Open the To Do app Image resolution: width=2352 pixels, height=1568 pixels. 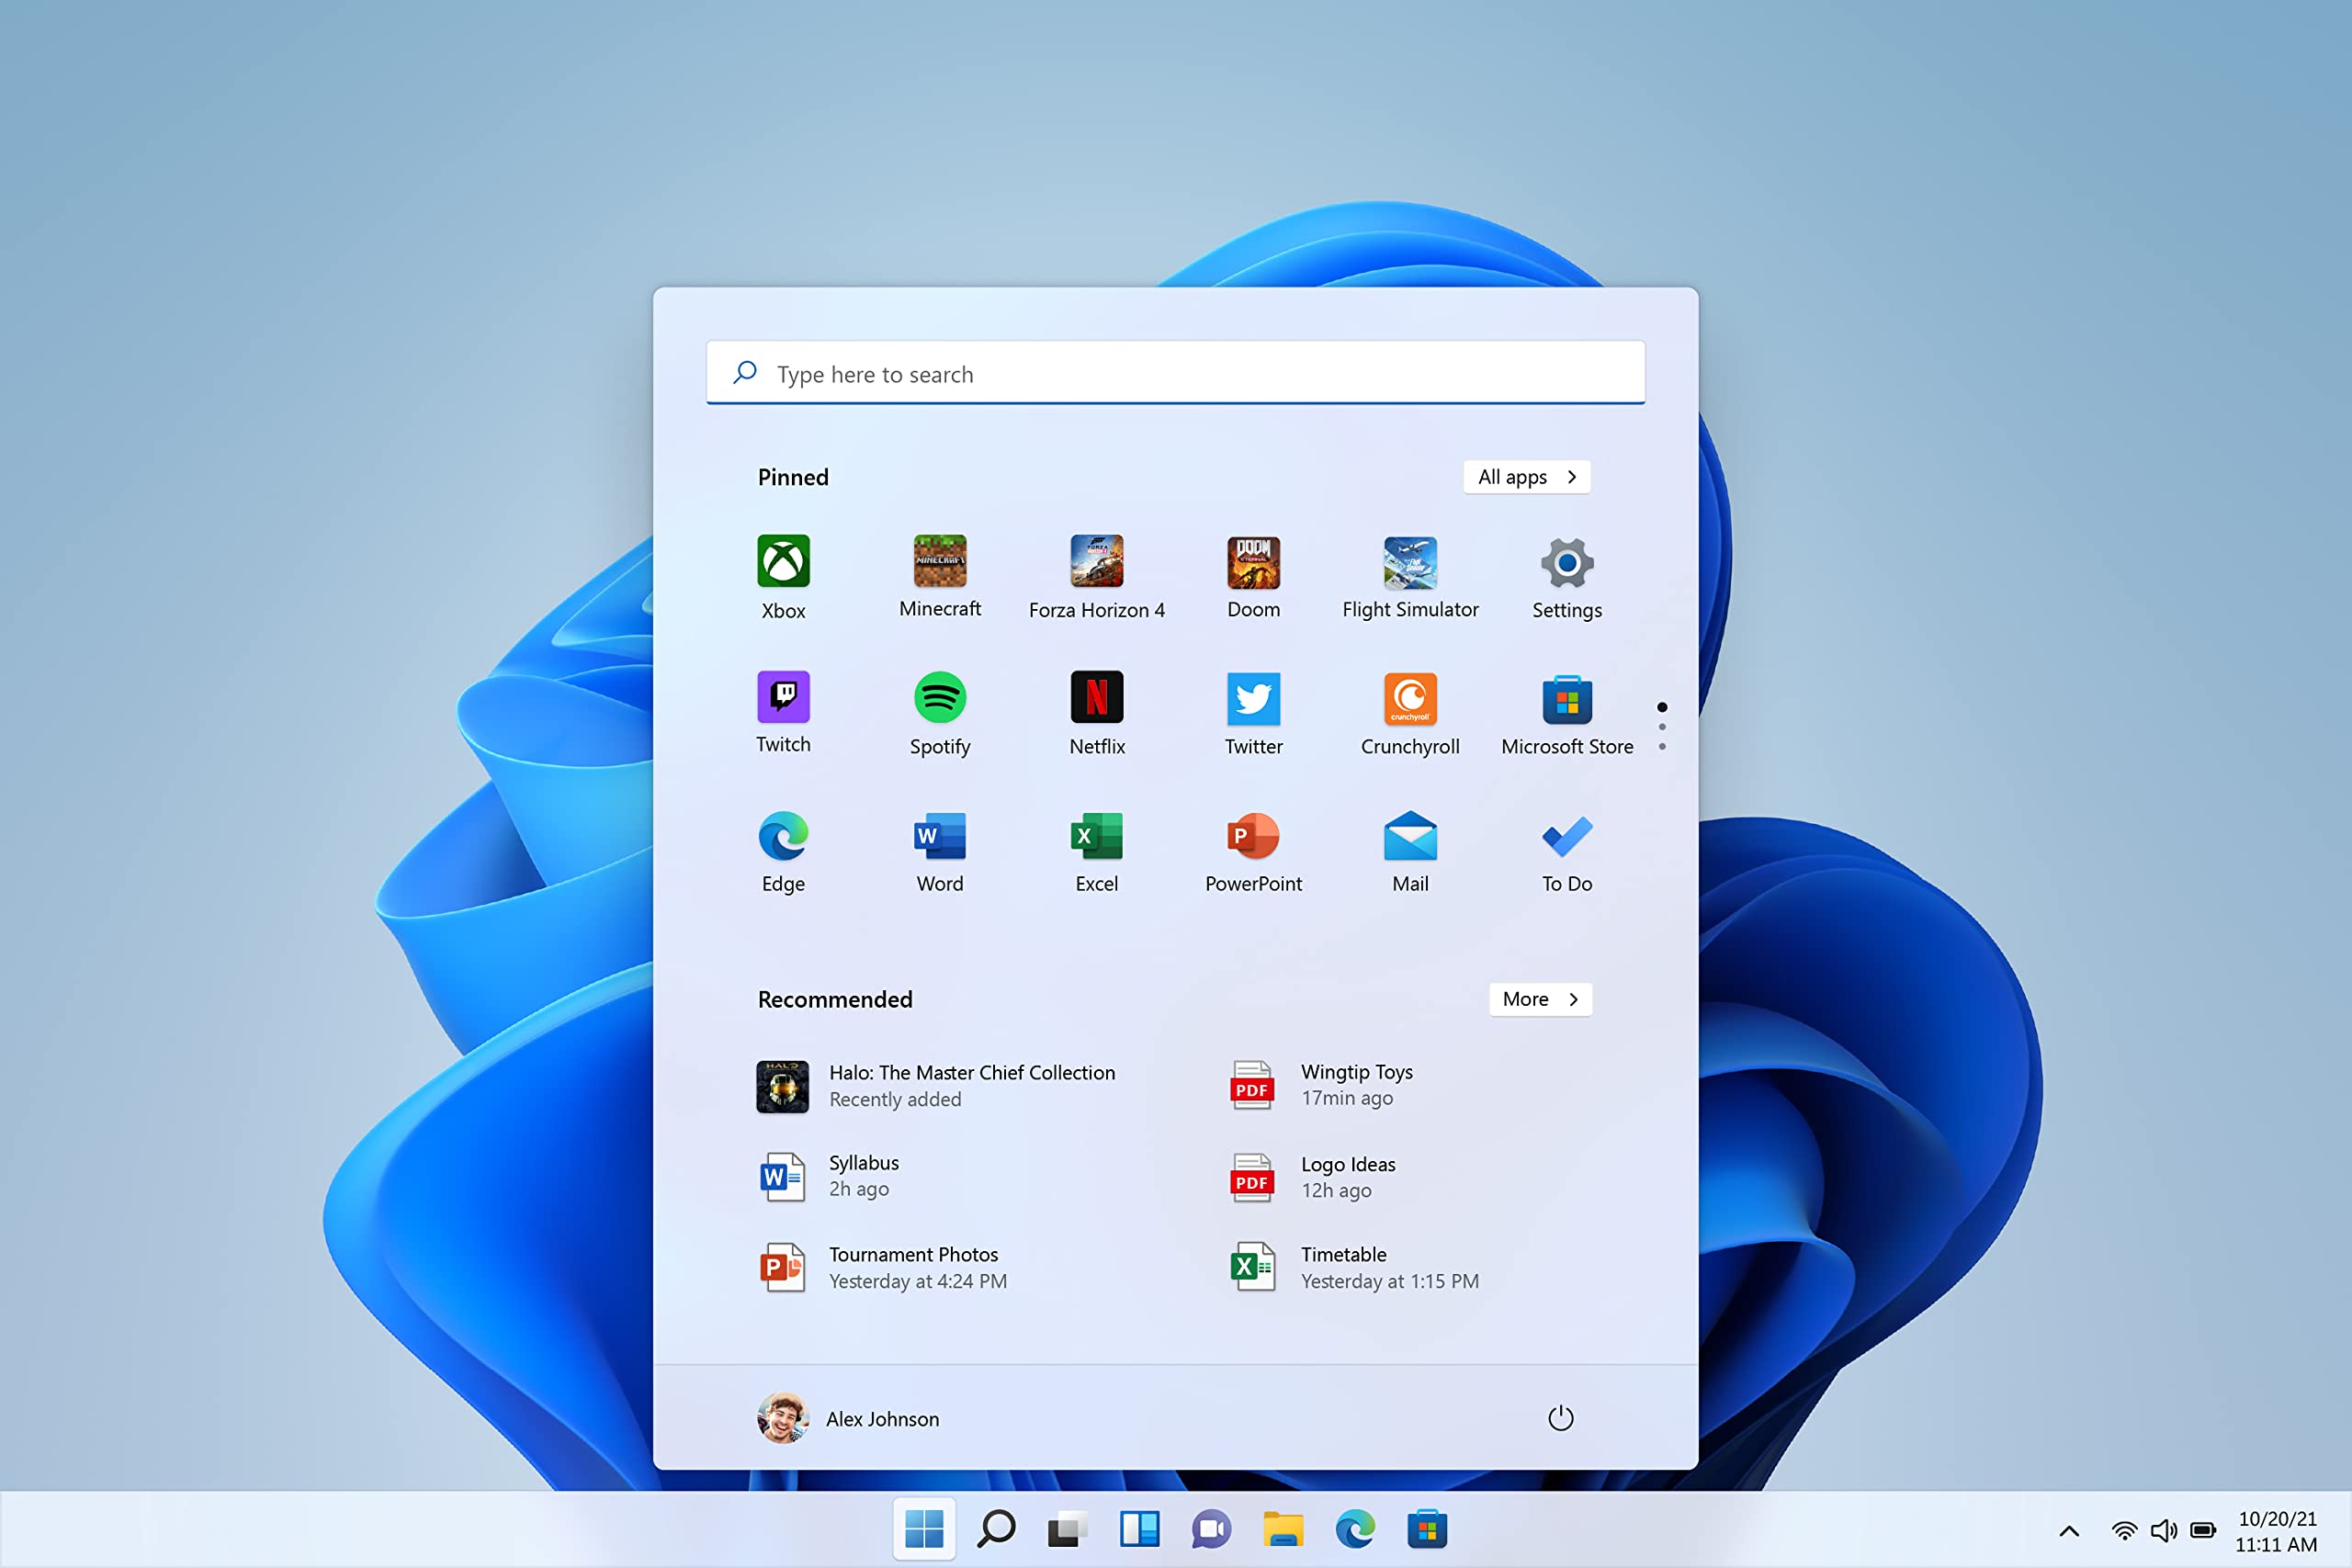click(1566, 837)
